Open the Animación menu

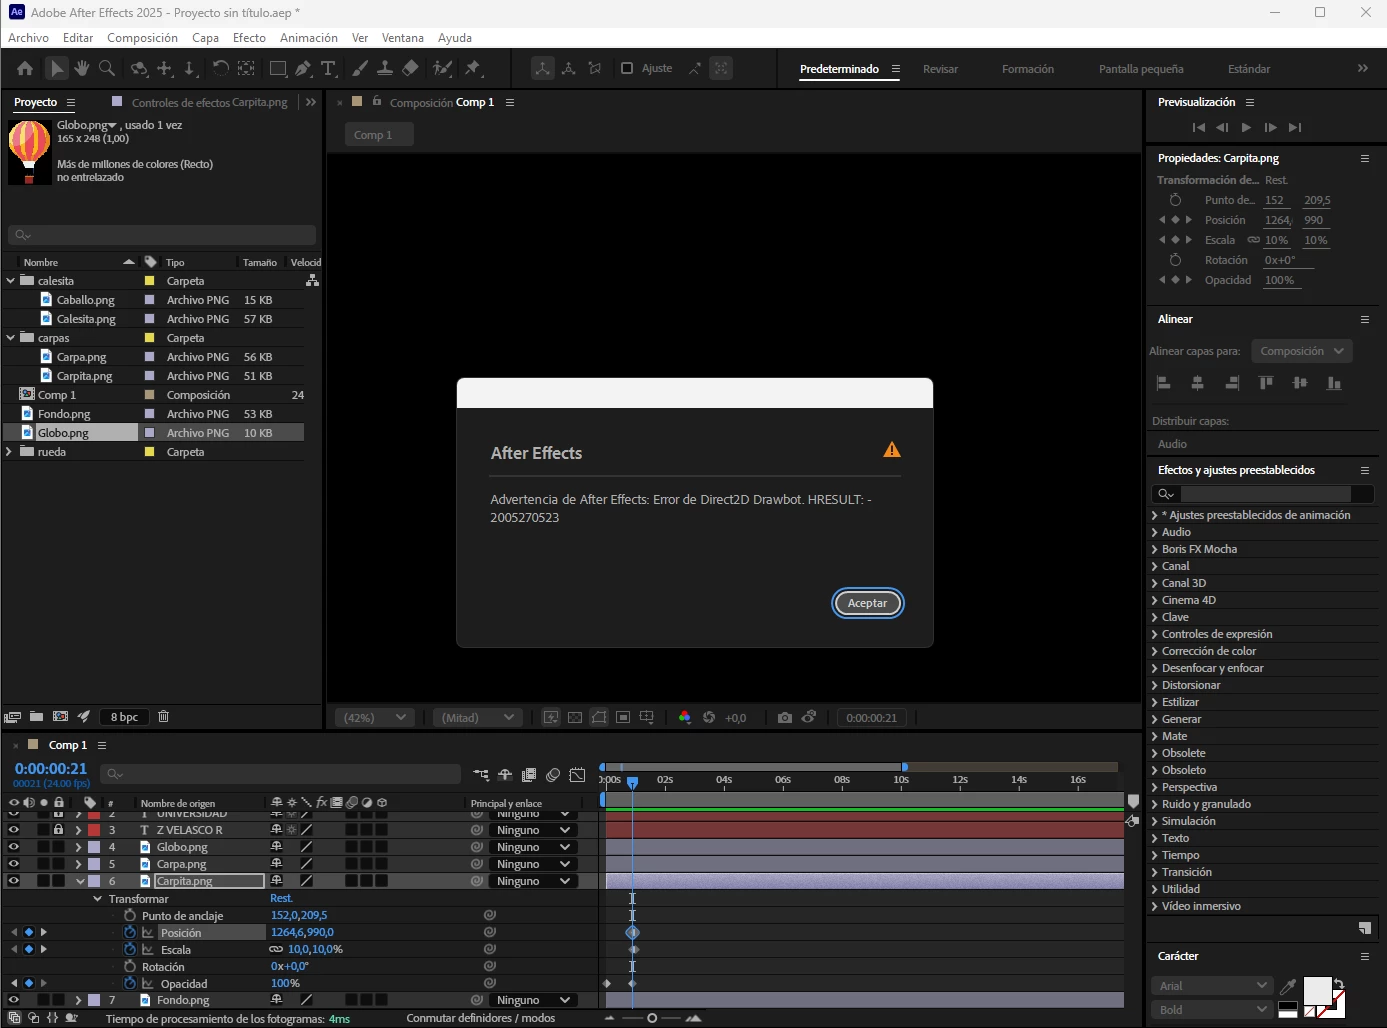pos(309,38)
